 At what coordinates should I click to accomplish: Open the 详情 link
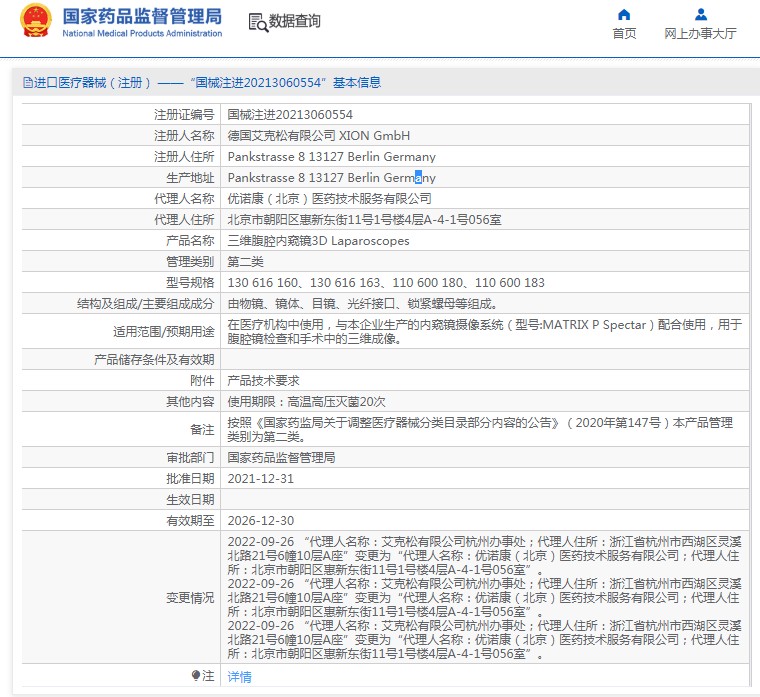(239, 677)
